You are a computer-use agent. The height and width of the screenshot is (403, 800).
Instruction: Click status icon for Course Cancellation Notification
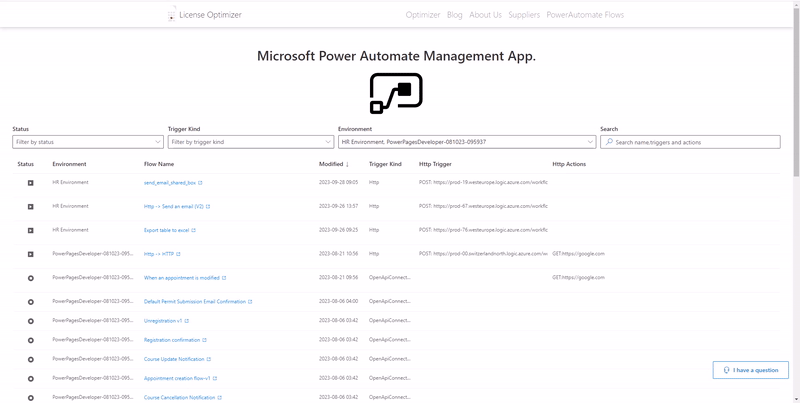tap(31, 397)
